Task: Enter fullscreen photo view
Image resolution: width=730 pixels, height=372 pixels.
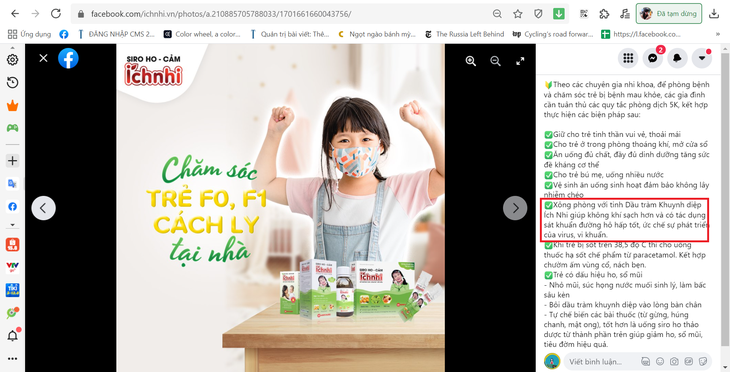Action: tap(520, 61)
